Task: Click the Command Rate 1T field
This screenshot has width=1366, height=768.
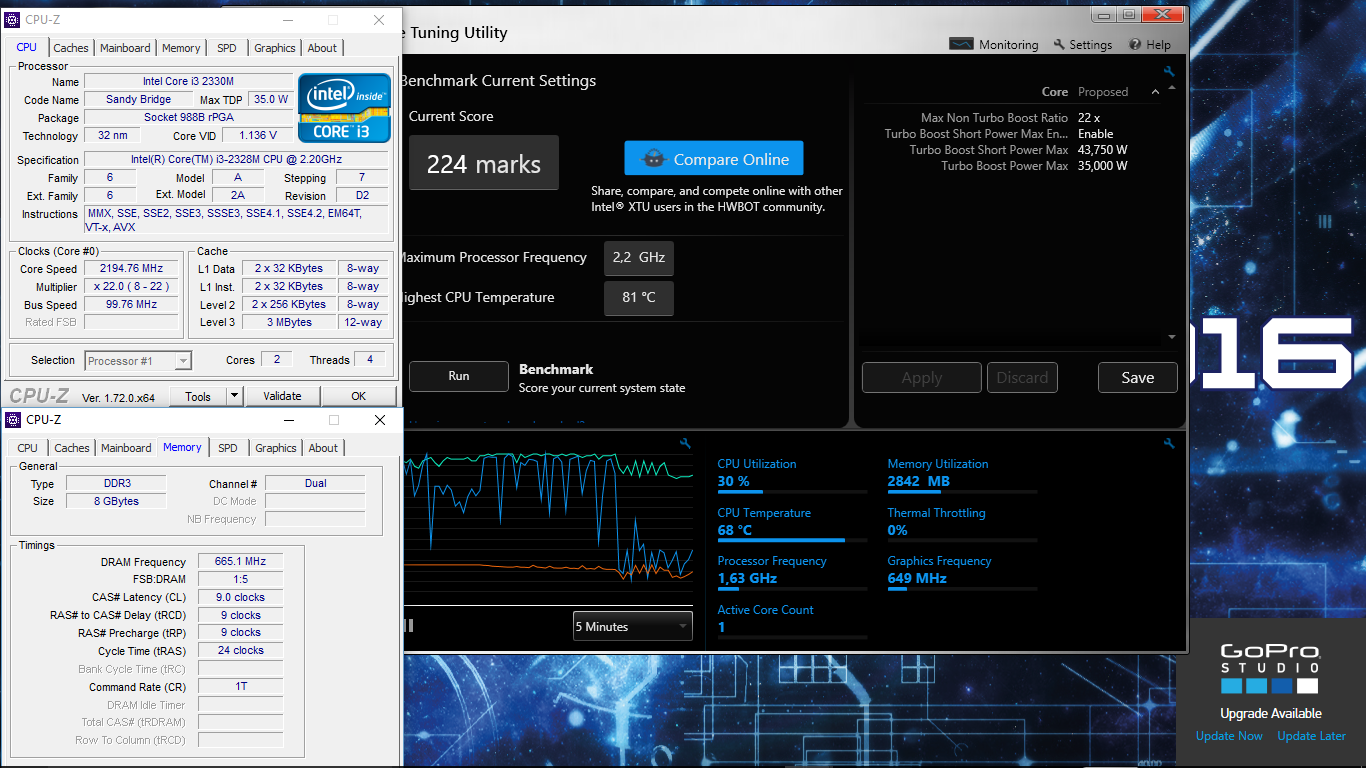Action: [x=240, y=687]
